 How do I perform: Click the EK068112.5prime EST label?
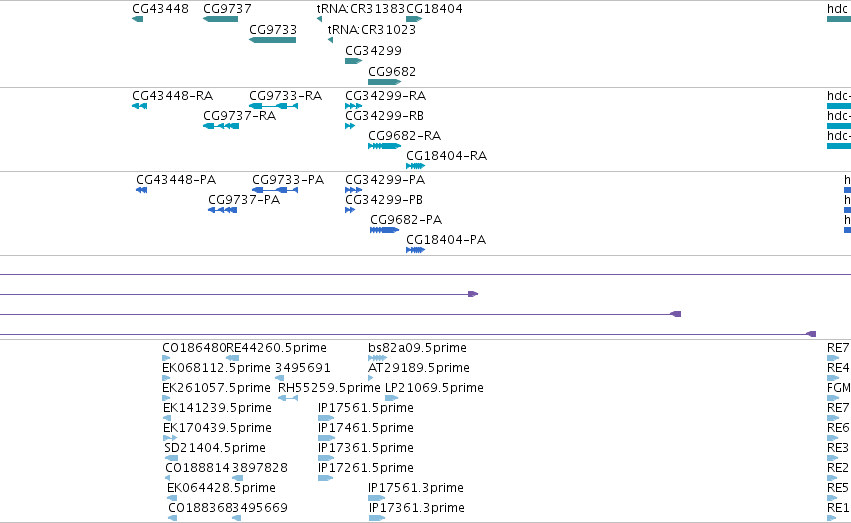[216, 368]
